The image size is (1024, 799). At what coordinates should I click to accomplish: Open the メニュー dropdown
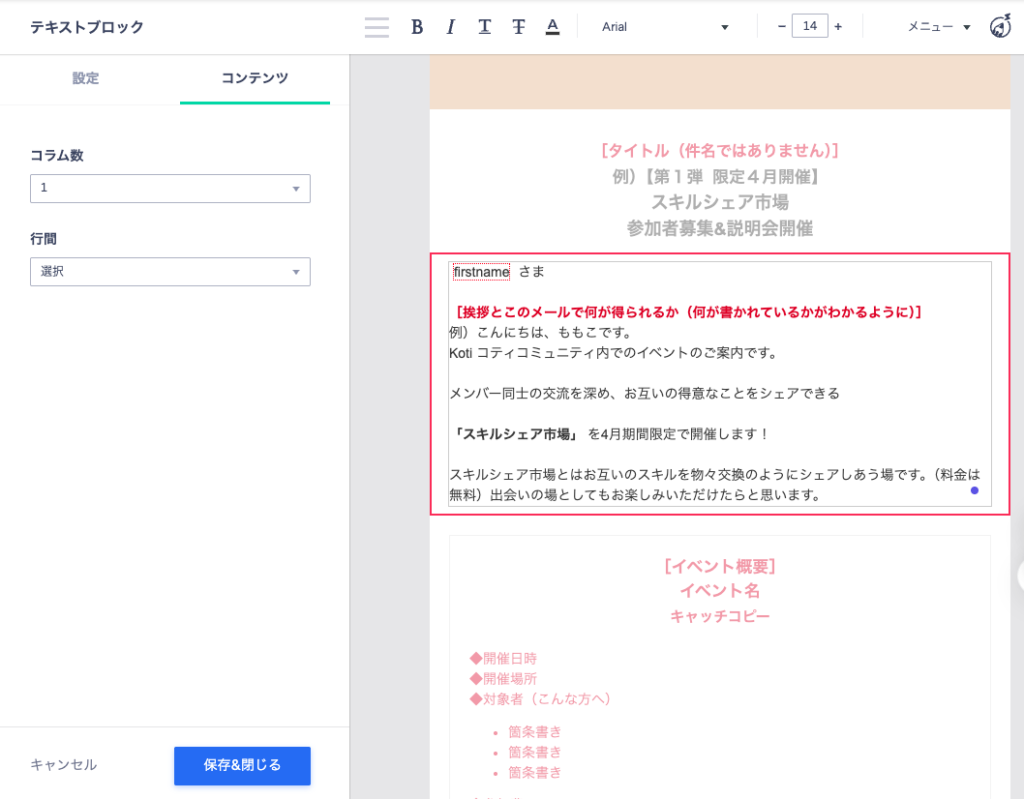click(938, 27)
